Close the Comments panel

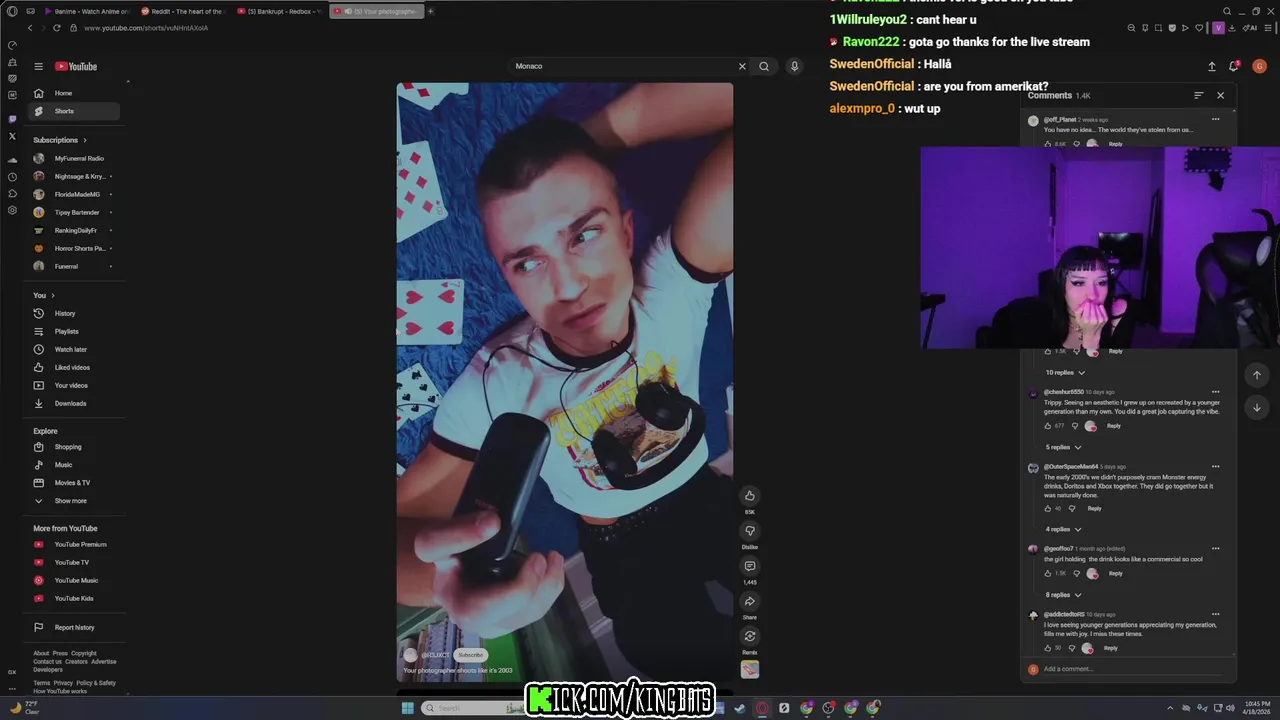1220,95
